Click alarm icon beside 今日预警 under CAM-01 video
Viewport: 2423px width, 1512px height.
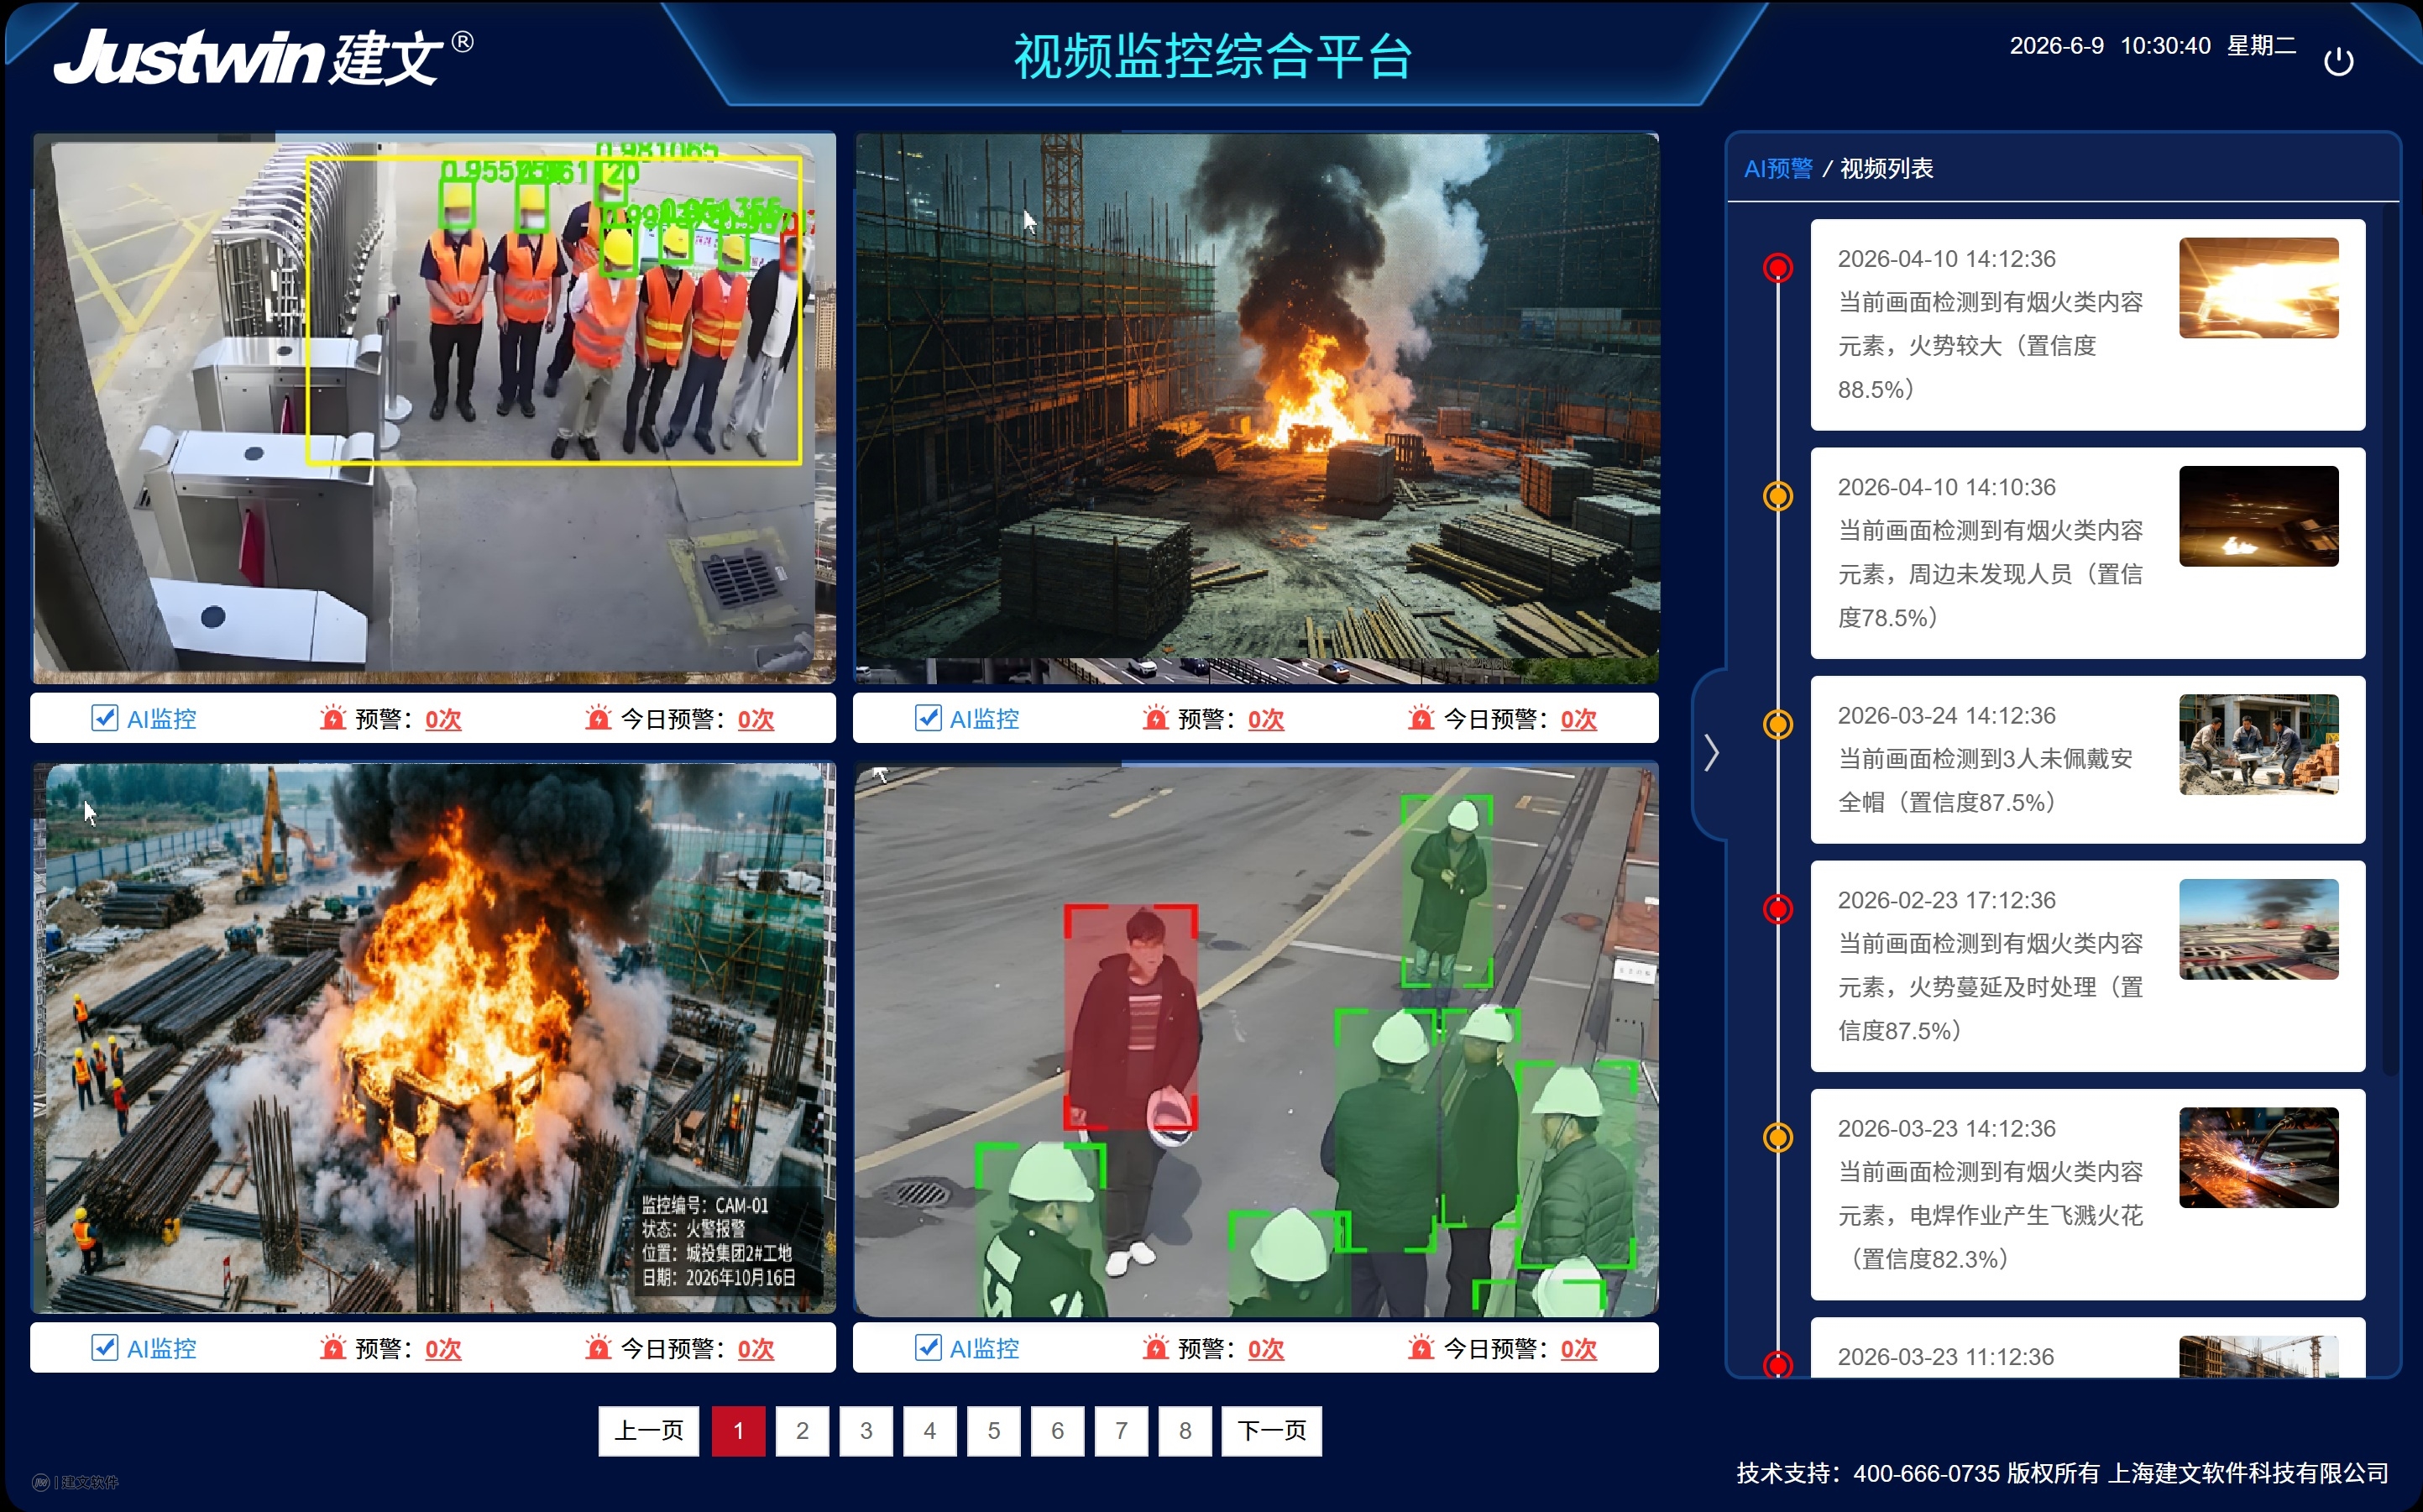click(598, 1347)
